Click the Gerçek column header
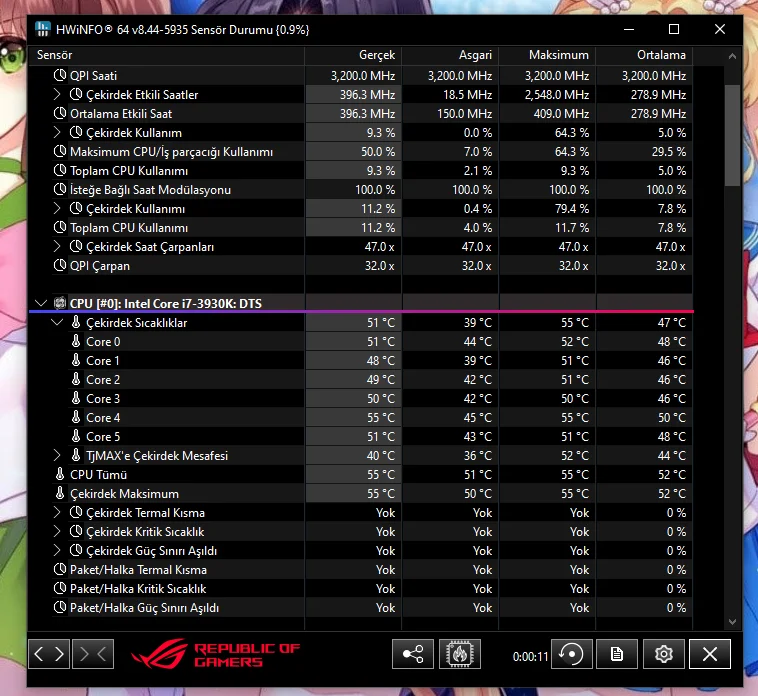This screenshot has height=696, width=758. (353, 55)
